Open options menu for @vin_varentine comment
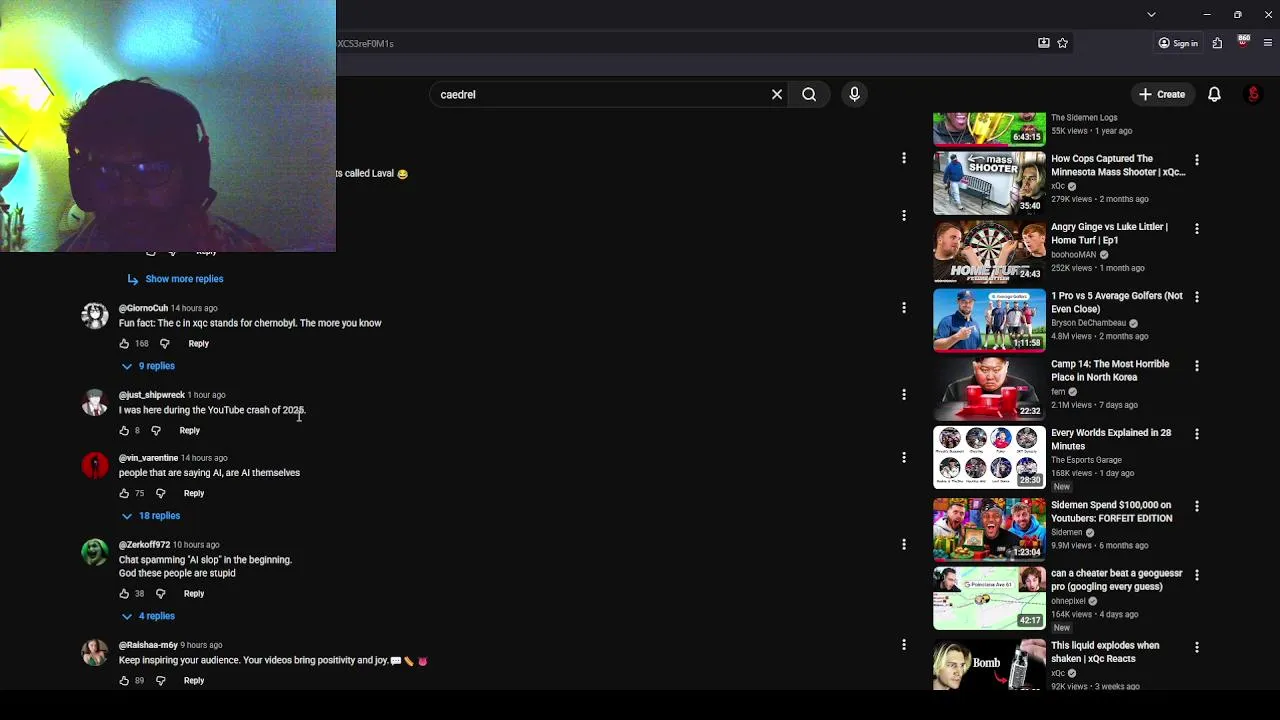 [904, 458]
